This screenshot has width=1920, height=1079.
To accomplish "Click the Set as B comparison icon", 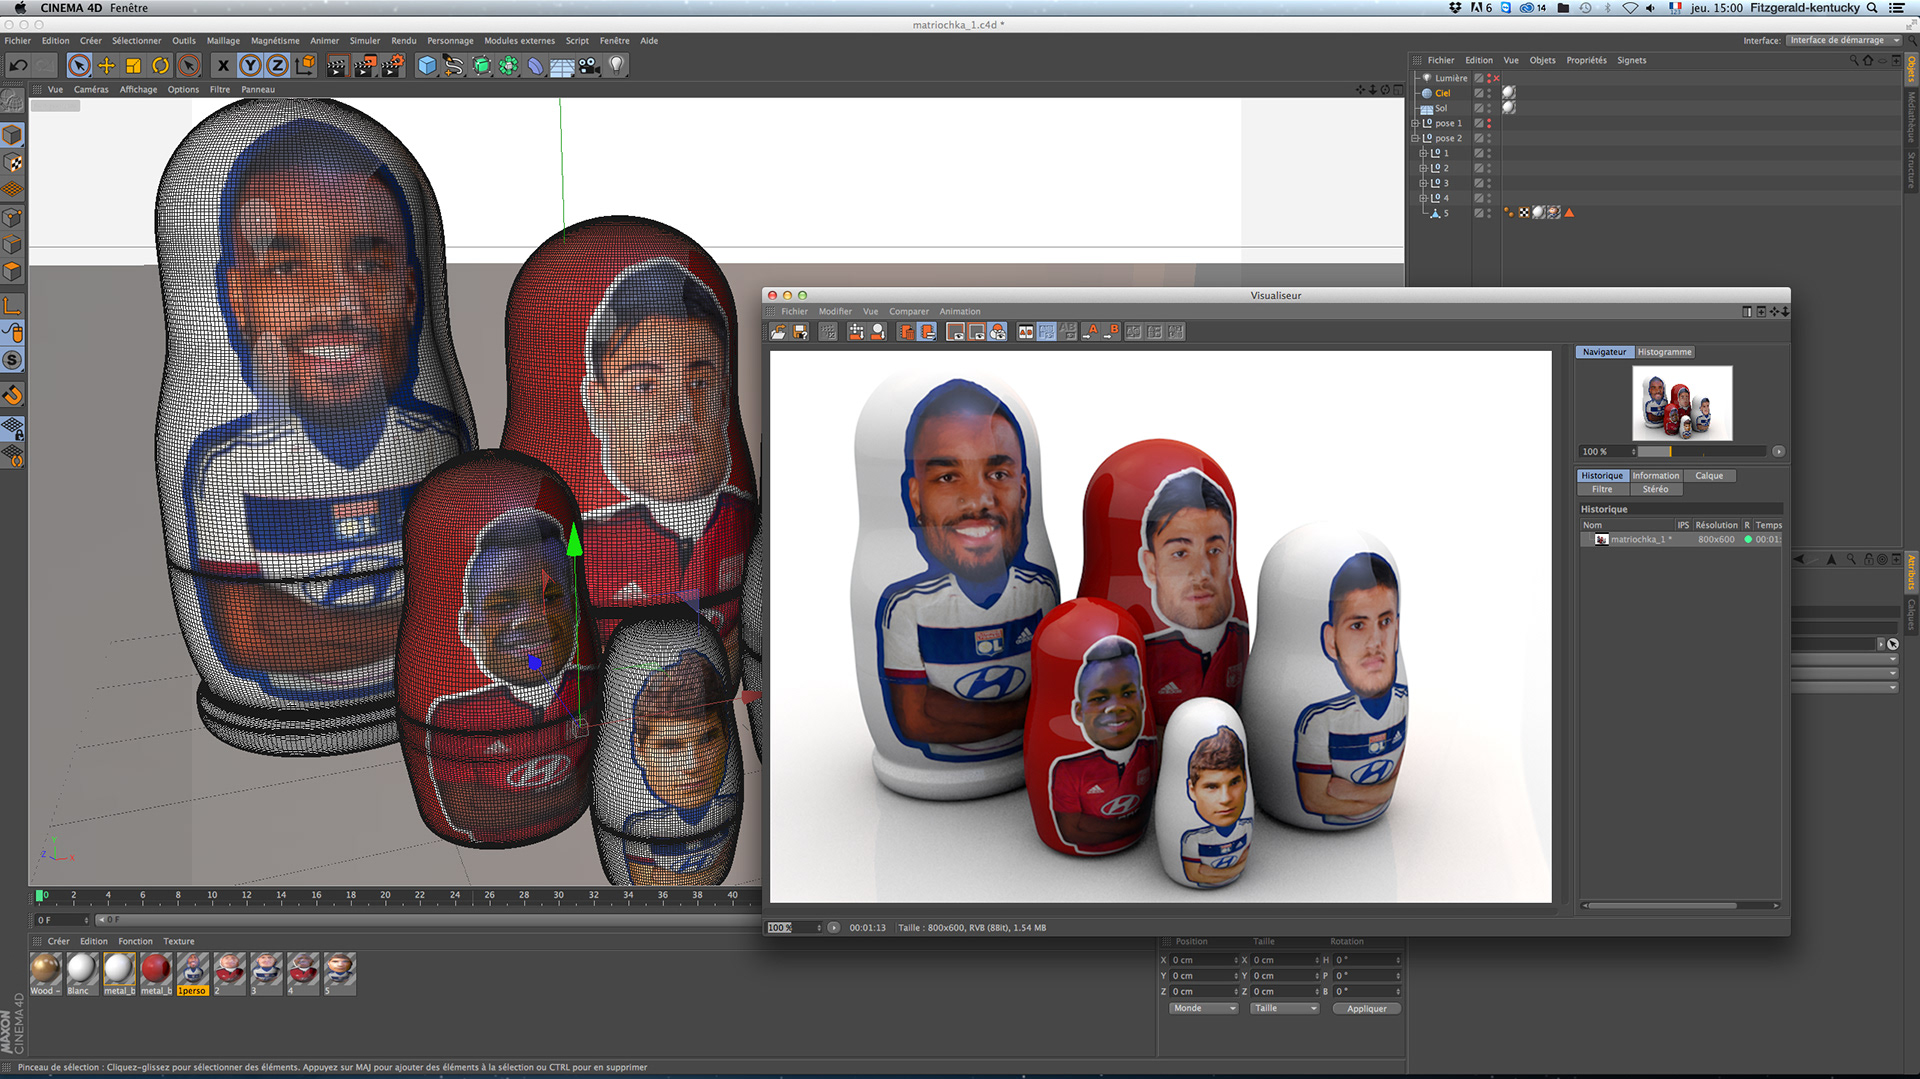I will (x=1111, y=332).
